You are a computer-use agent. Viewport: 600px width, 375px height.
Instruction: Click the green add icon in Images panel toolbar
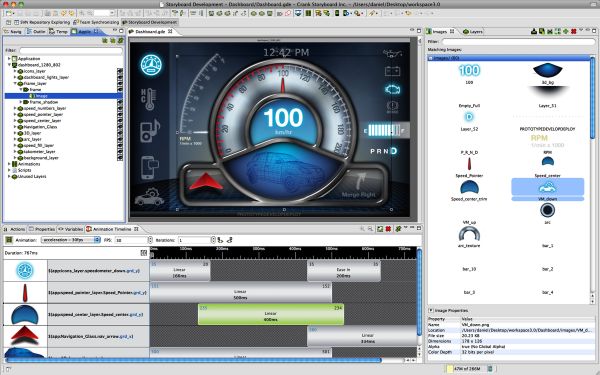(x=566, y=31)
